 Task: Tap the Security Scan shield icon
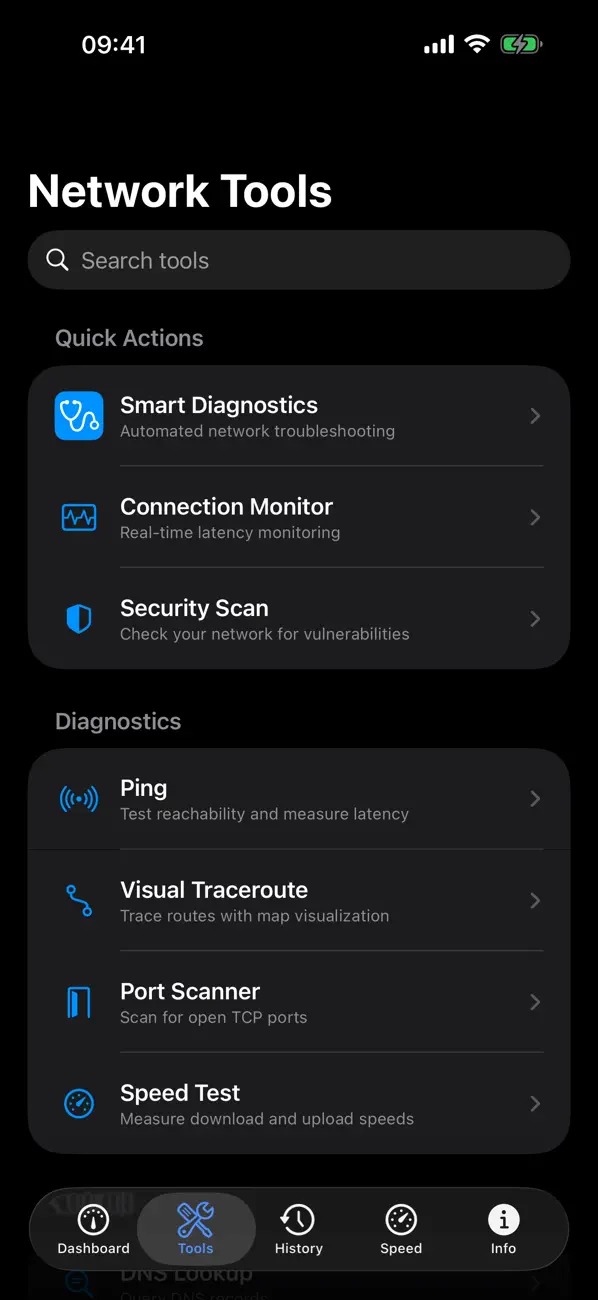pos(78,618)
